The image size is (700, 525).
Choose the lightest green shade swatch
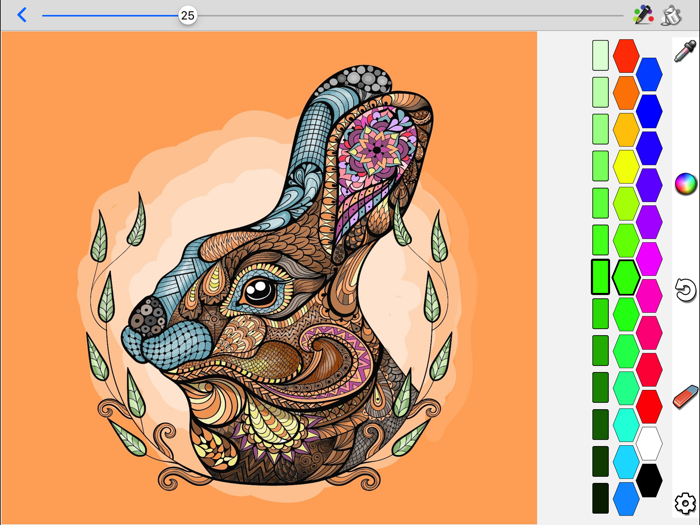600,55
